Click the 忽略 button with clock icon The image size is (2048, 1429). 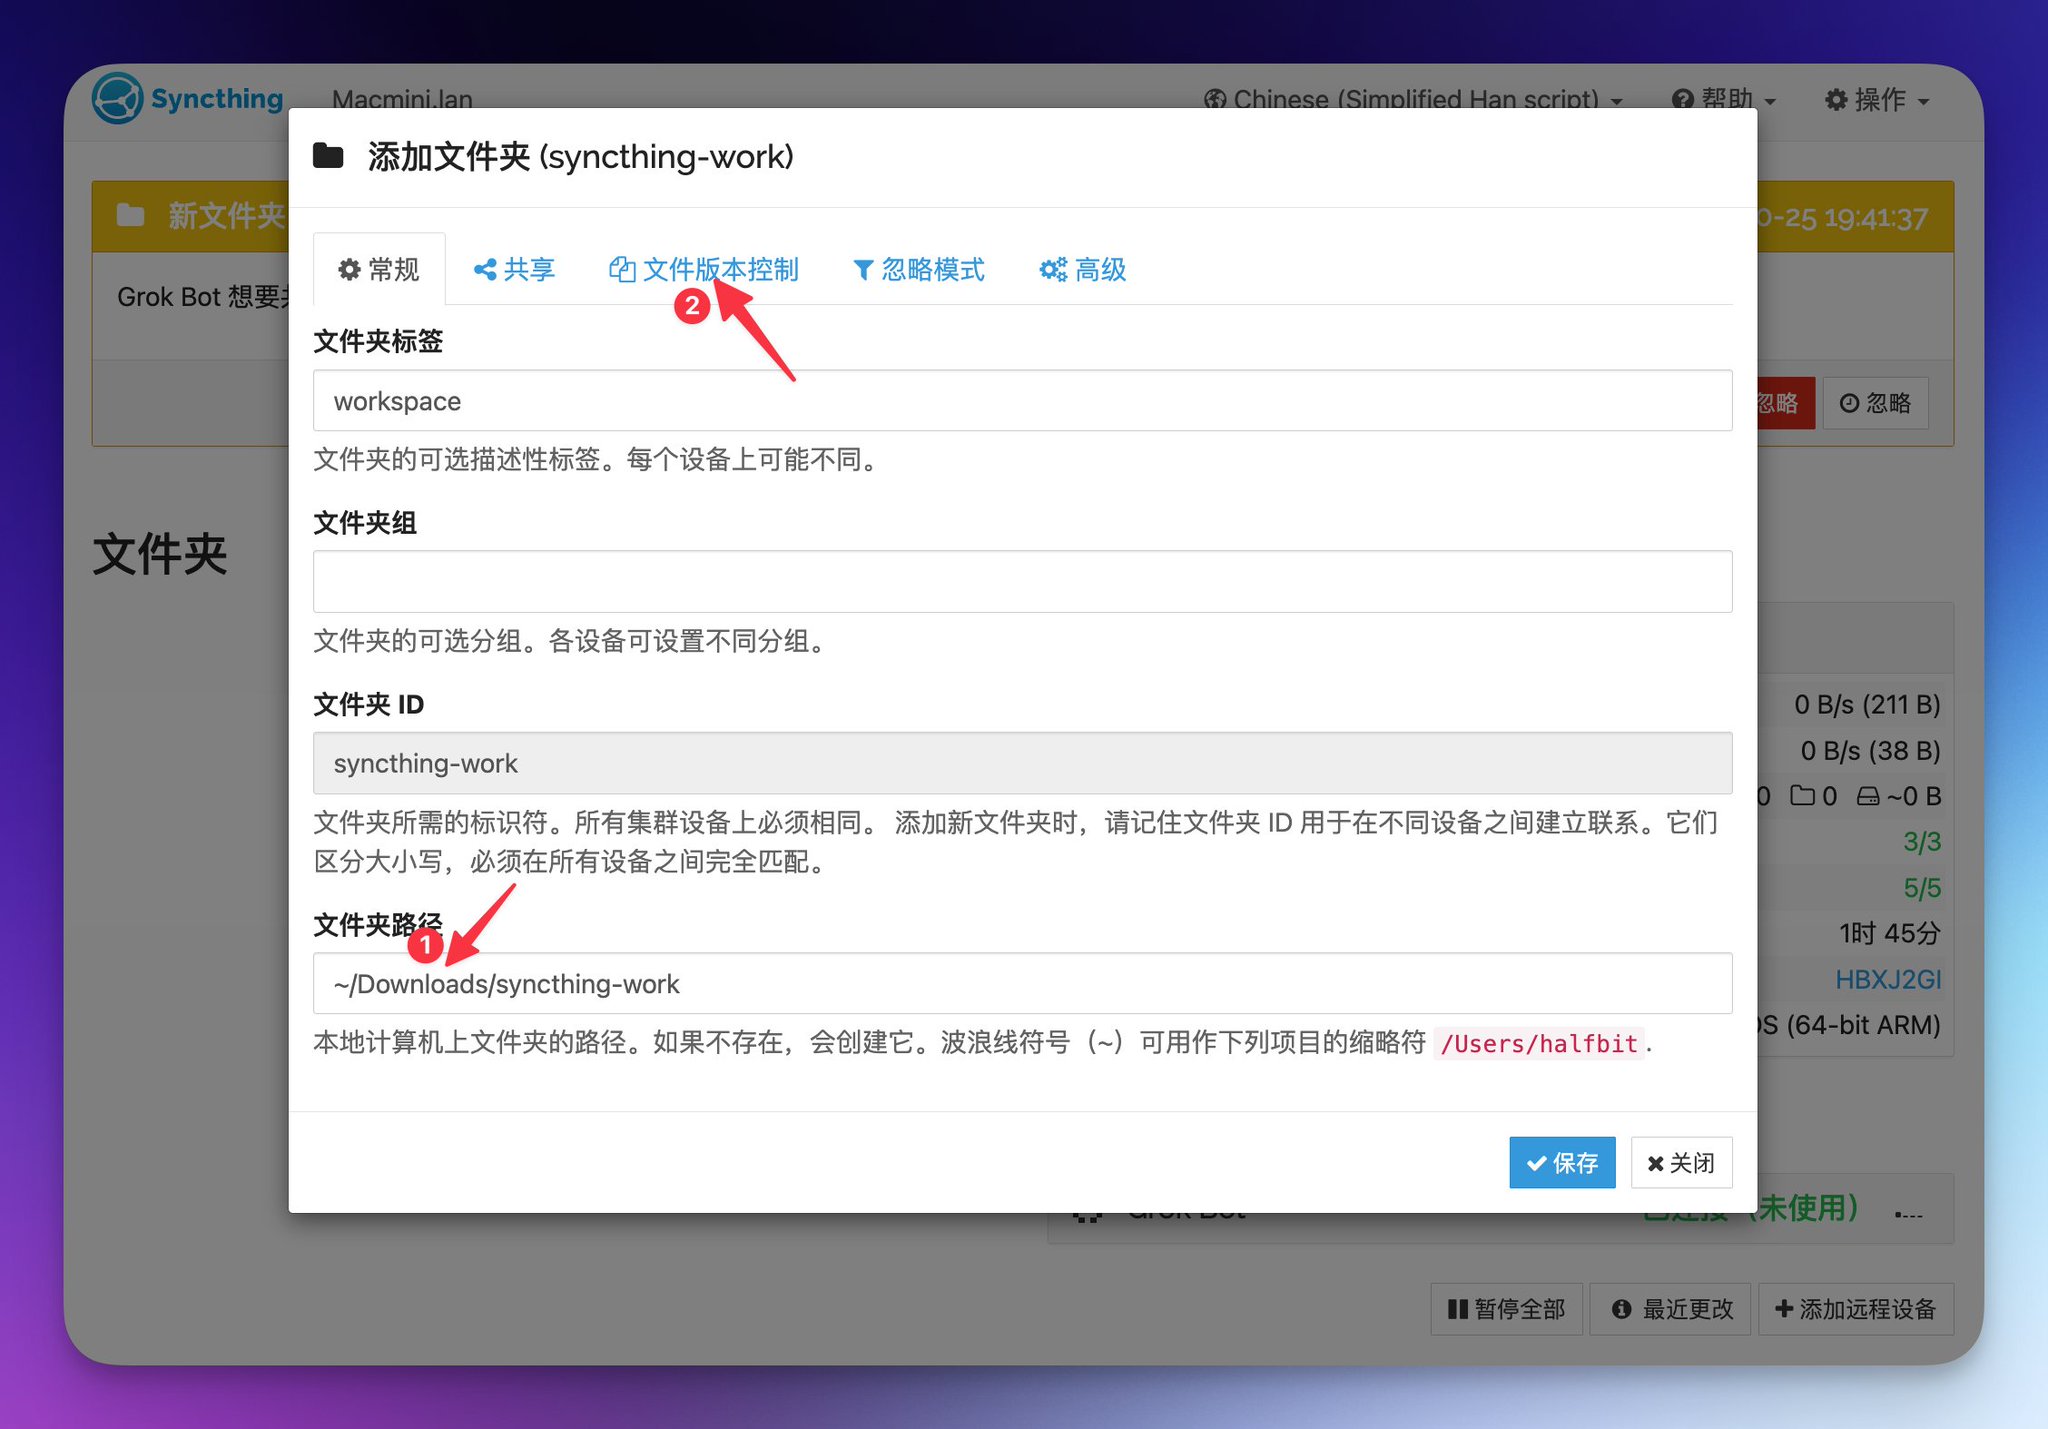(1875, 403)
